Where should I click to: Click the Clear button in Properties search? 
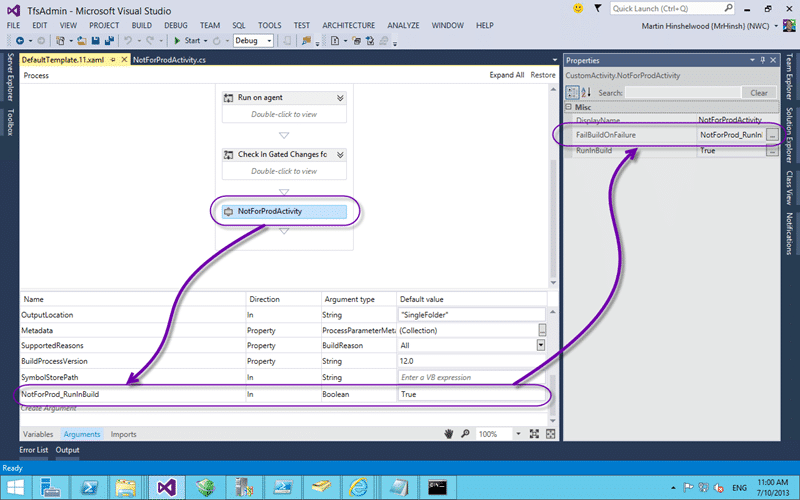[759, 92]
